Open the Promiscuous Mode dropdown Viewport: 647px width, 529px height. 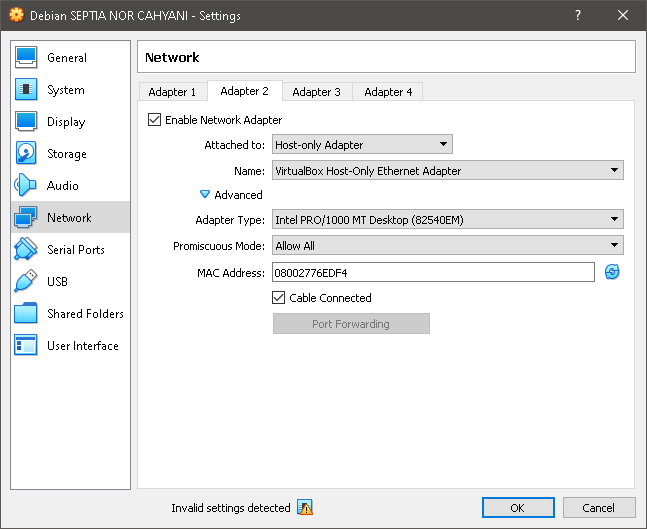[448, 246]
